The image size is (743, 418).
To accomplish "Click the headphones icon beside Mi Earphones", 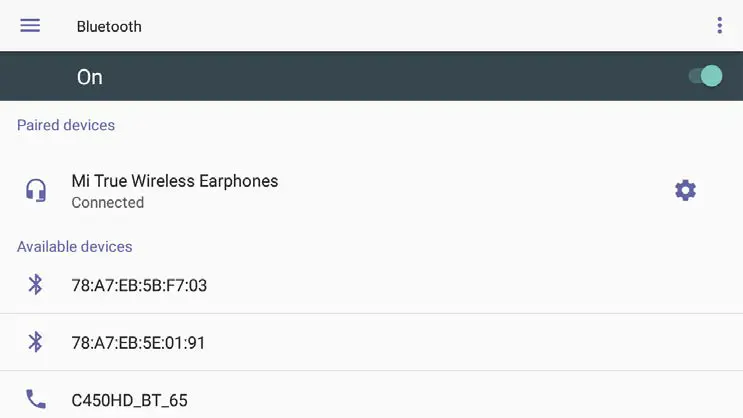I will (36, 190).
